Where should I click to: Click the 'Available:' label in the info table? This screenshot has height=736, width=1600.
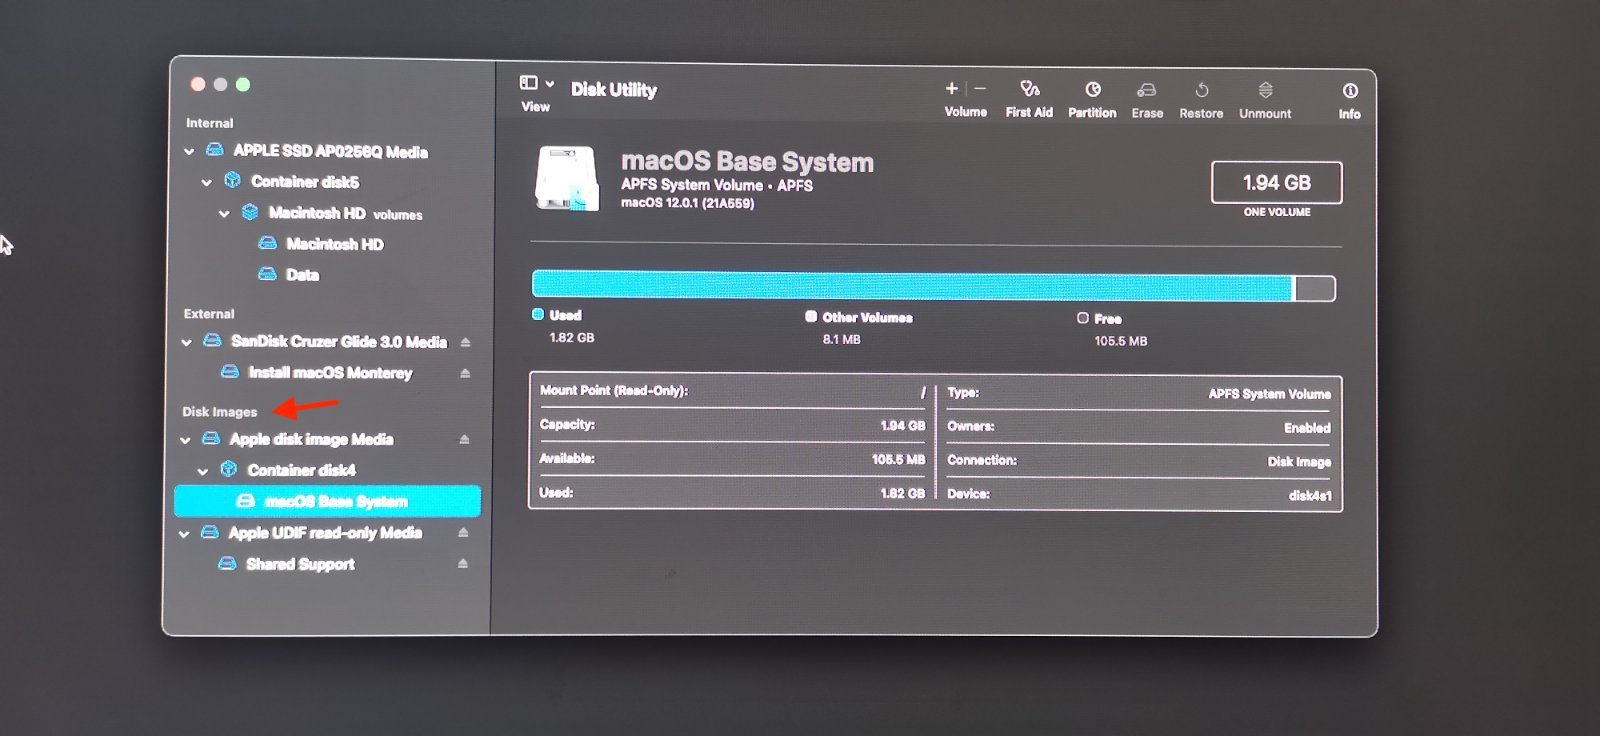(567, 459)
